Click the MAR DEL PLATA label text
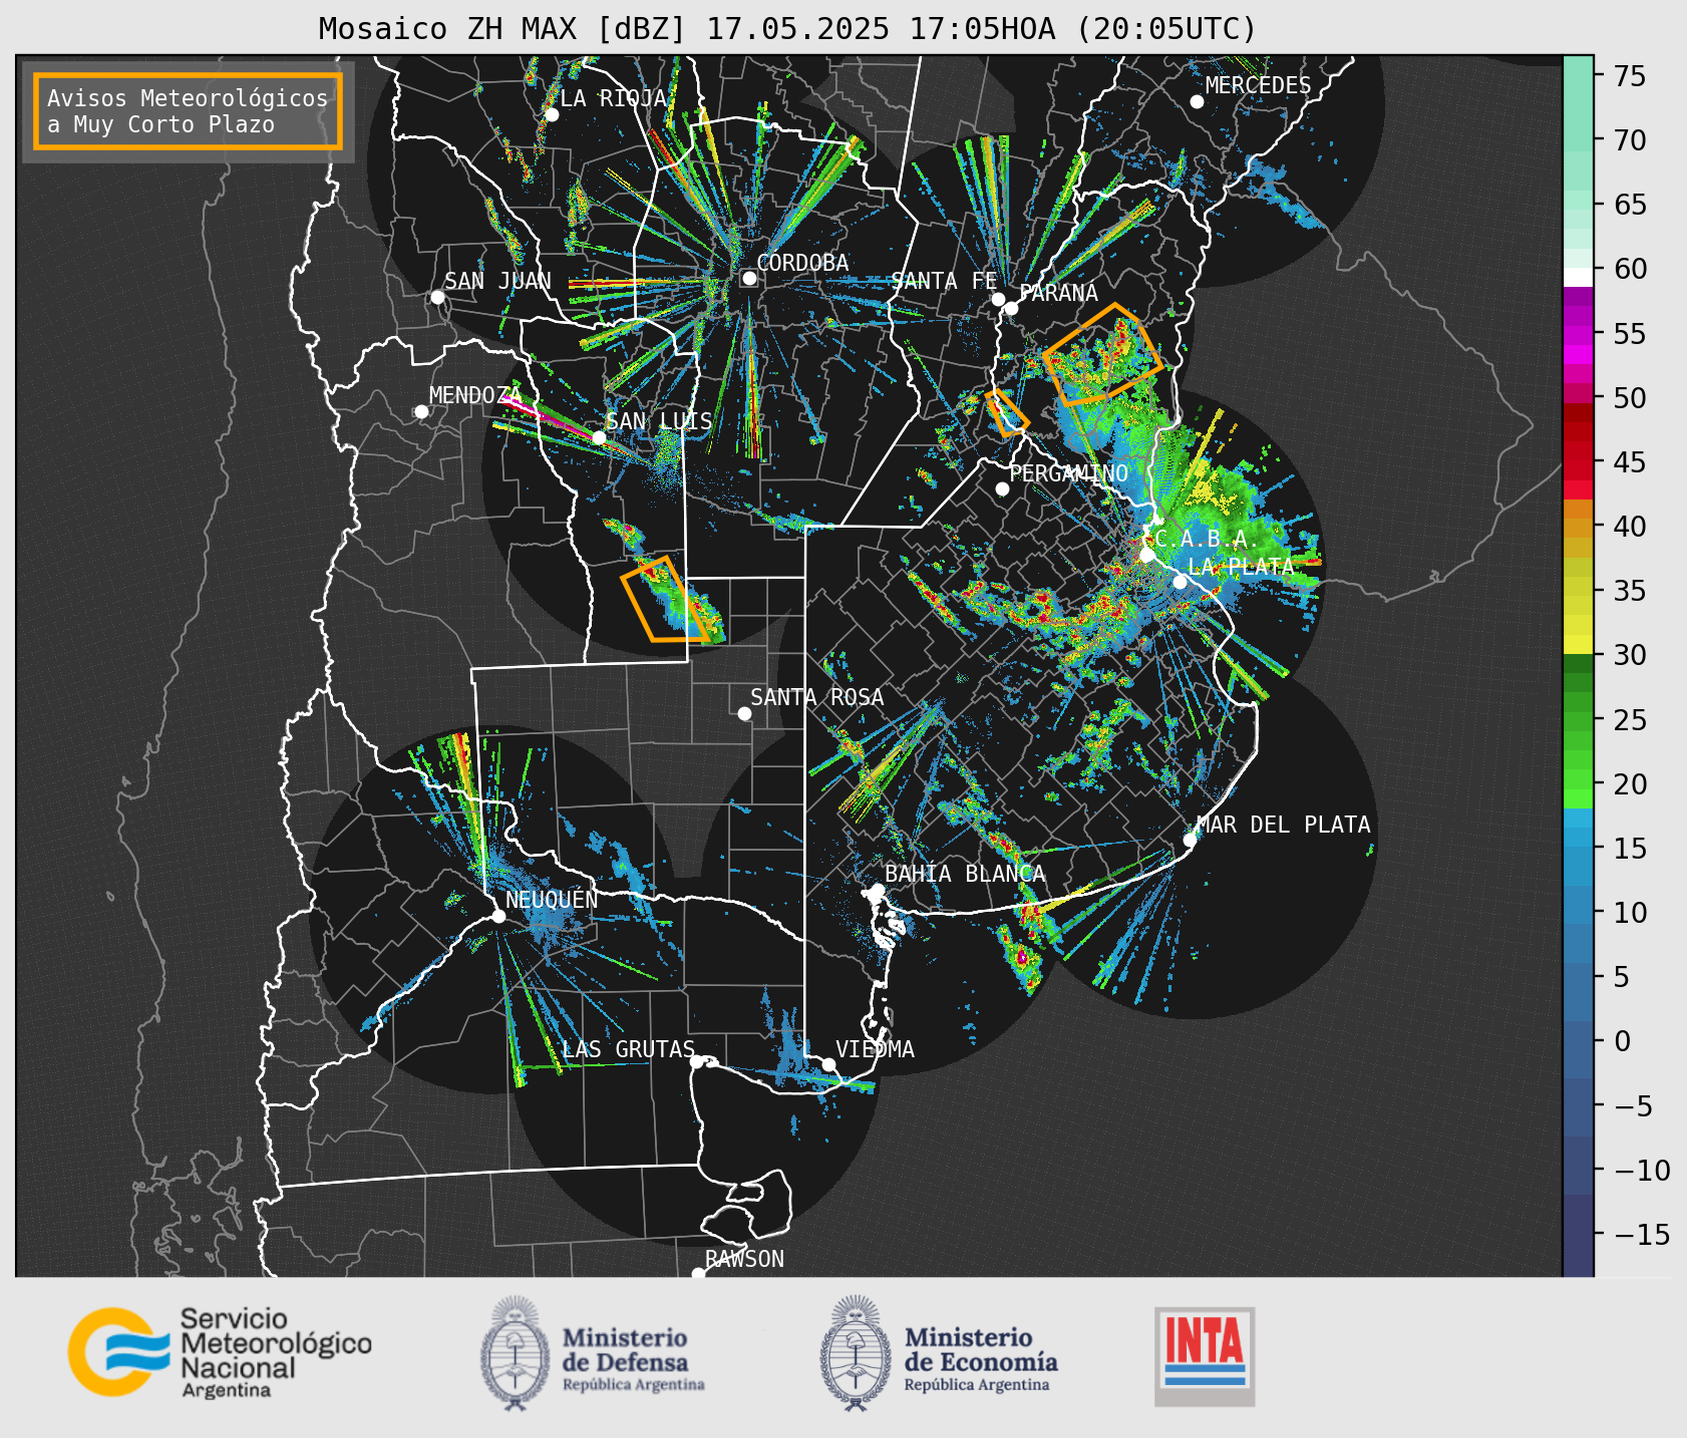1687x1438 pixels. (1284, 825)
